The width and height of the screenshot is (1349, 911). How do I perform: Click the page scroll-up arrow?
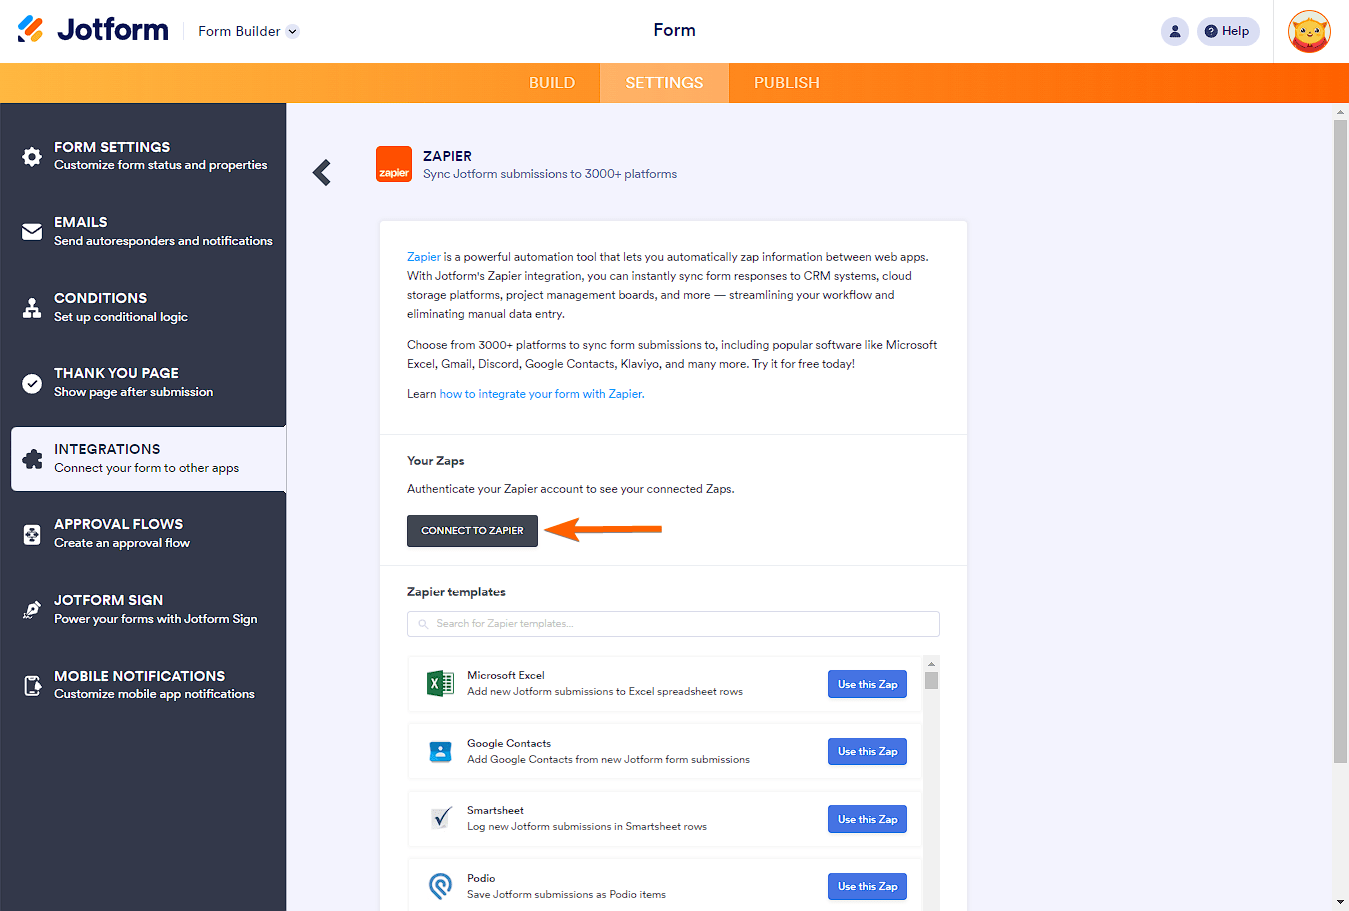coord(1340,112)
